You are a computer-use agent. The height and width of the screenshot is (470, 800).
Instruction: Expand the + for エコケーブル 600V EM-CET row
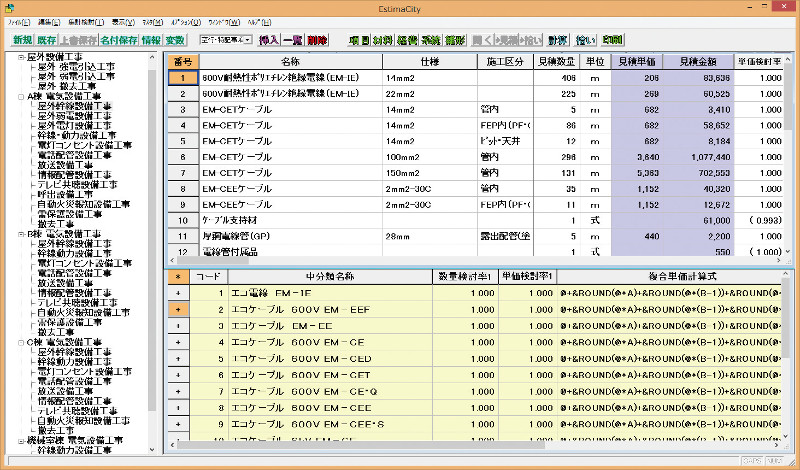178,375
